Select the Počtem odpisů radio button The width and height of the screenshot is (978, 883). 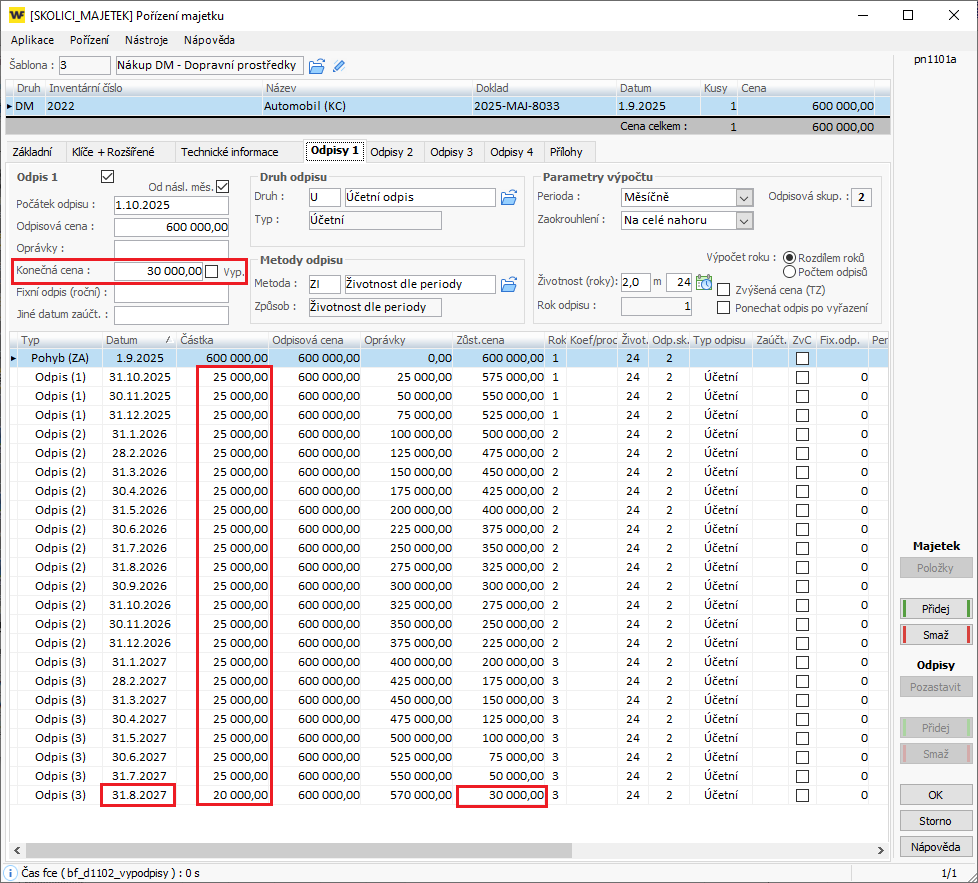[x=790, y=272]
